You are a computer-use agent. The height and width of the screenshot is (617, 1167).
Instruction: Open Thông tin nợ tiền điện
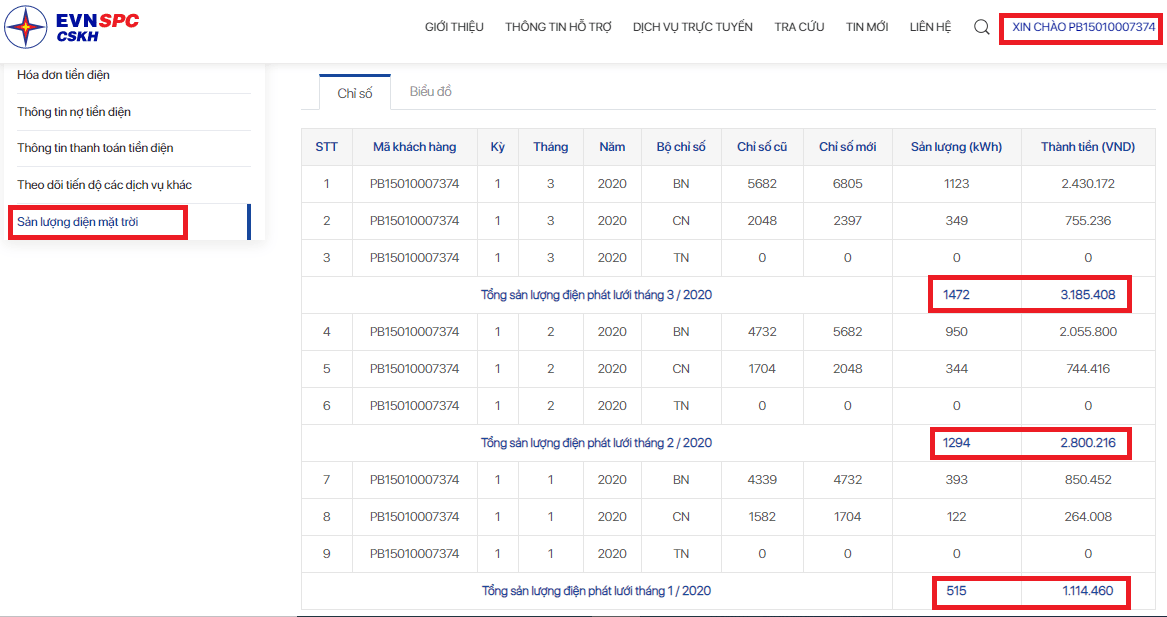74,112
